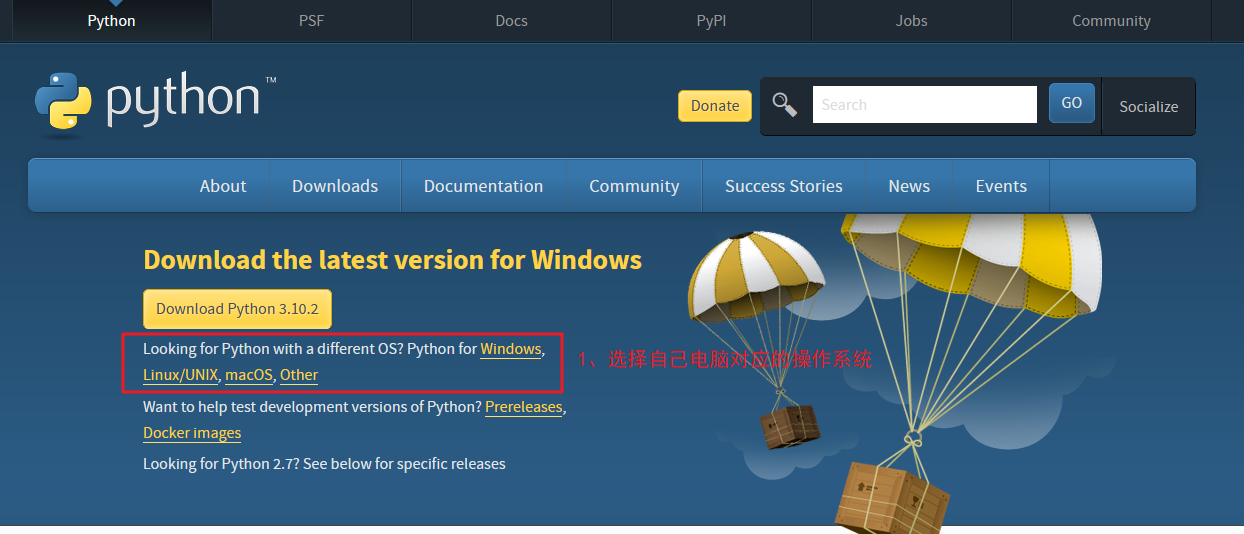The image size is (1244, 534).
Task: Open the Socialize menu
Action: pos(1149,106)
